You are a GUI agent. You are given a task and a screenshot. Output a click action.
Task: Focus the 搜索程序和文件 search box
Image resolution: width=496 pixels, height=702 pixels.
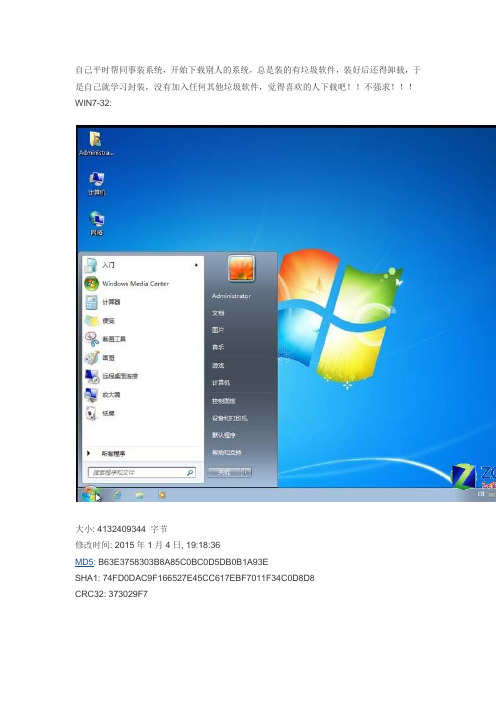141,472
